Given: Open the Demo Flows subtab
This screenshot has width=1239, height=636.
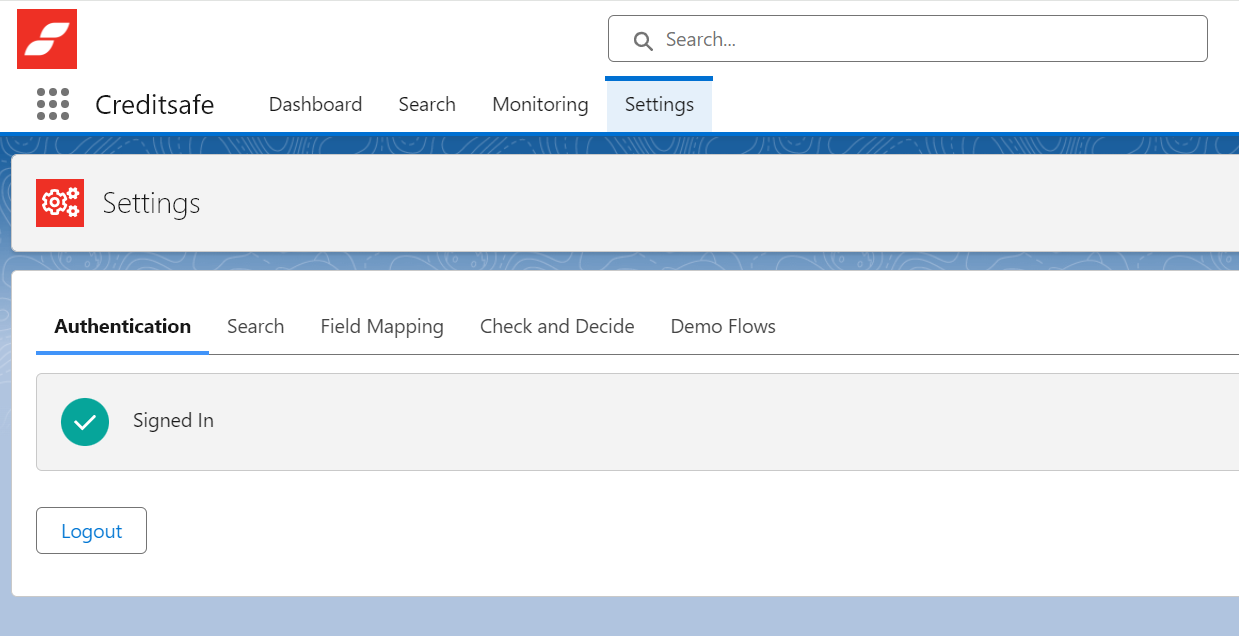Looking at the screenshot, I should (723, 326).
